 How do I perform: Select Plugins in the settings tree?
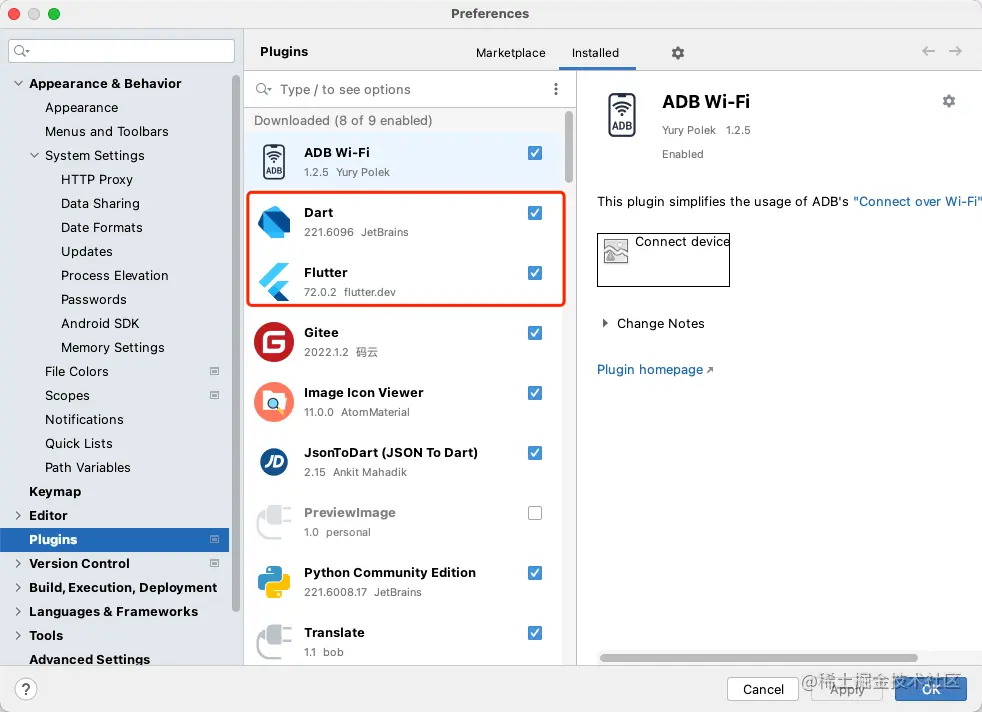point(115,539)
